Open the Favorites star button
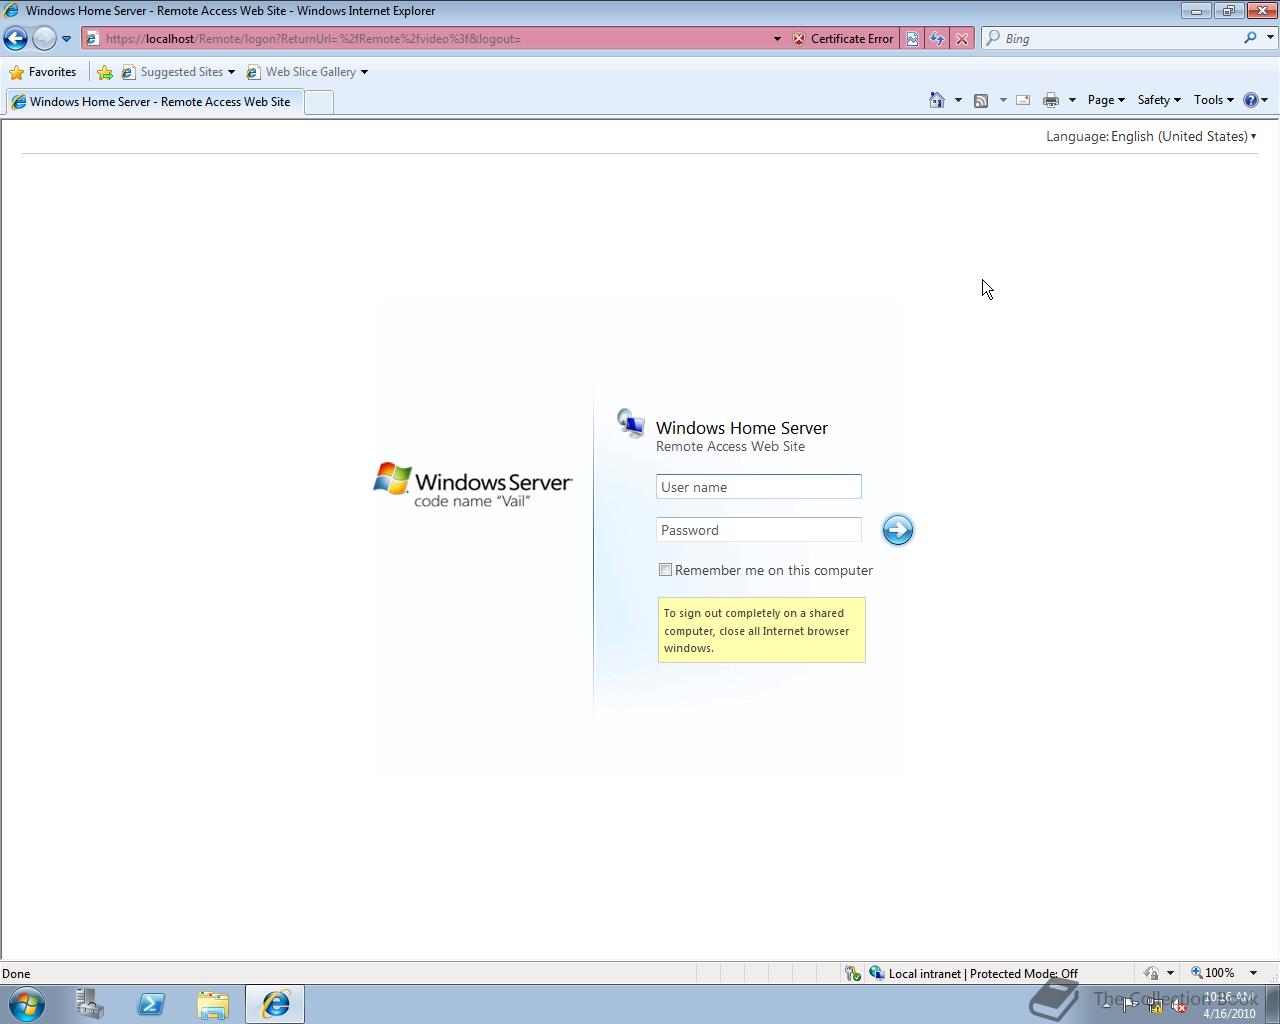 [43, 72]
